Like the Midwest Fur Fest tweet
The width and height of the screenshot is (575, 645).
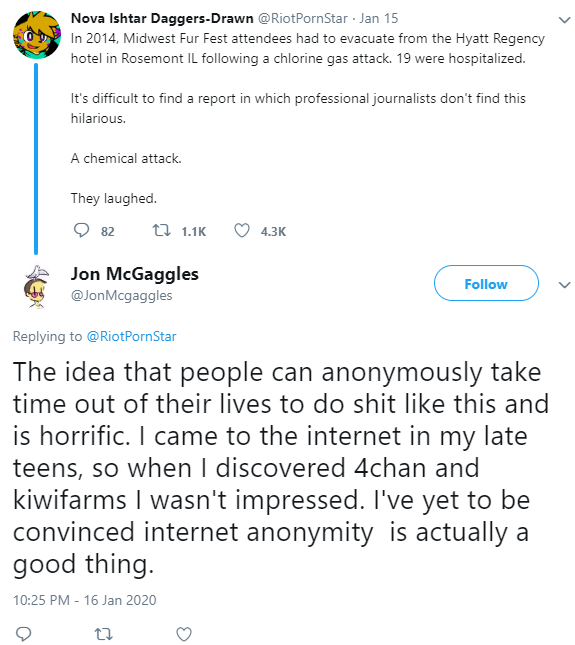point(242,230)
